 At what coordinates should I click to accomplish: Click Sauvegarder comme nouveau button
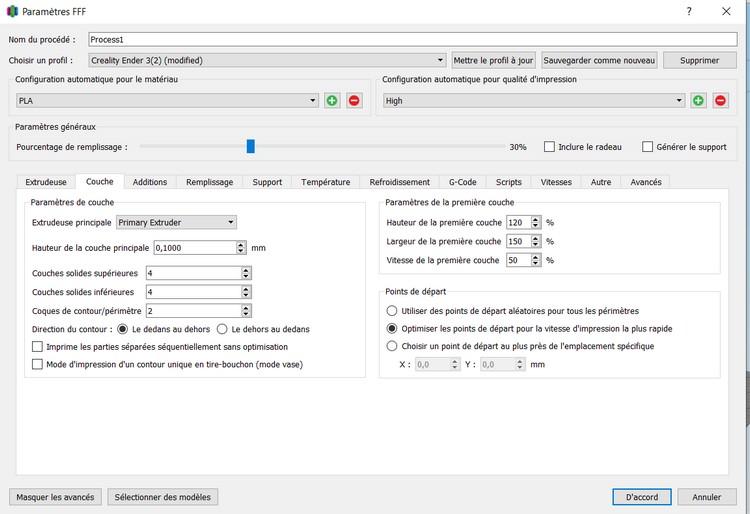pyautogui.click(x=599, y=60)
